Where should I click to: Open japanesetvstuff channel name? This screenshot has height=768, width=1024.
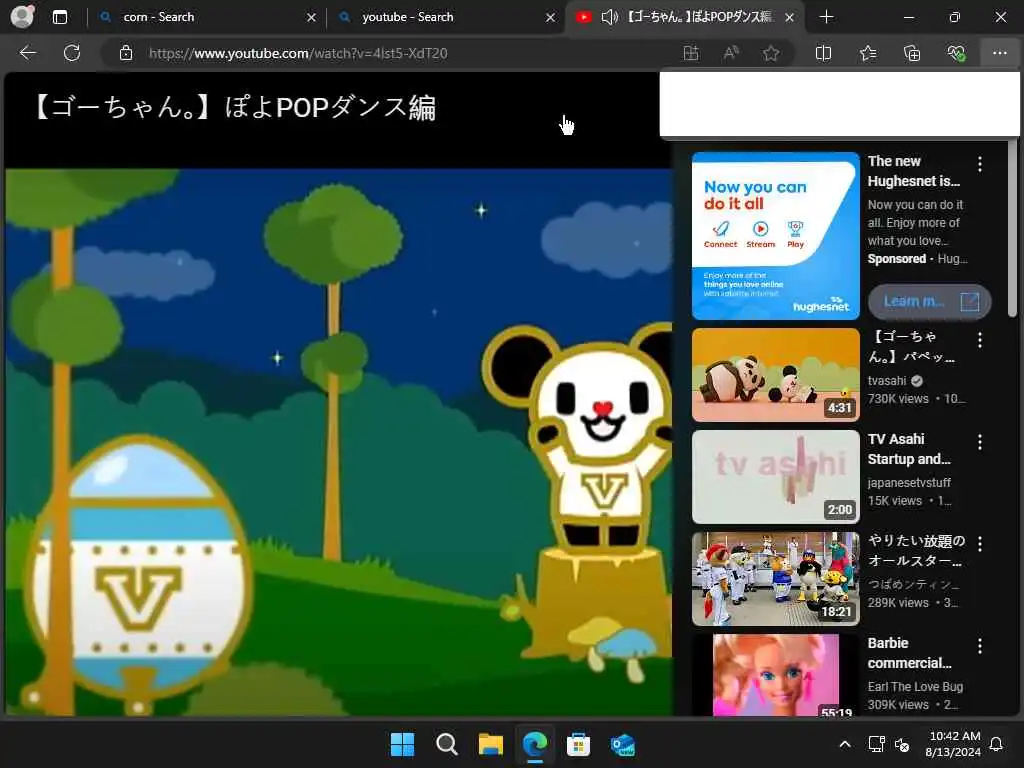point(909,483)
